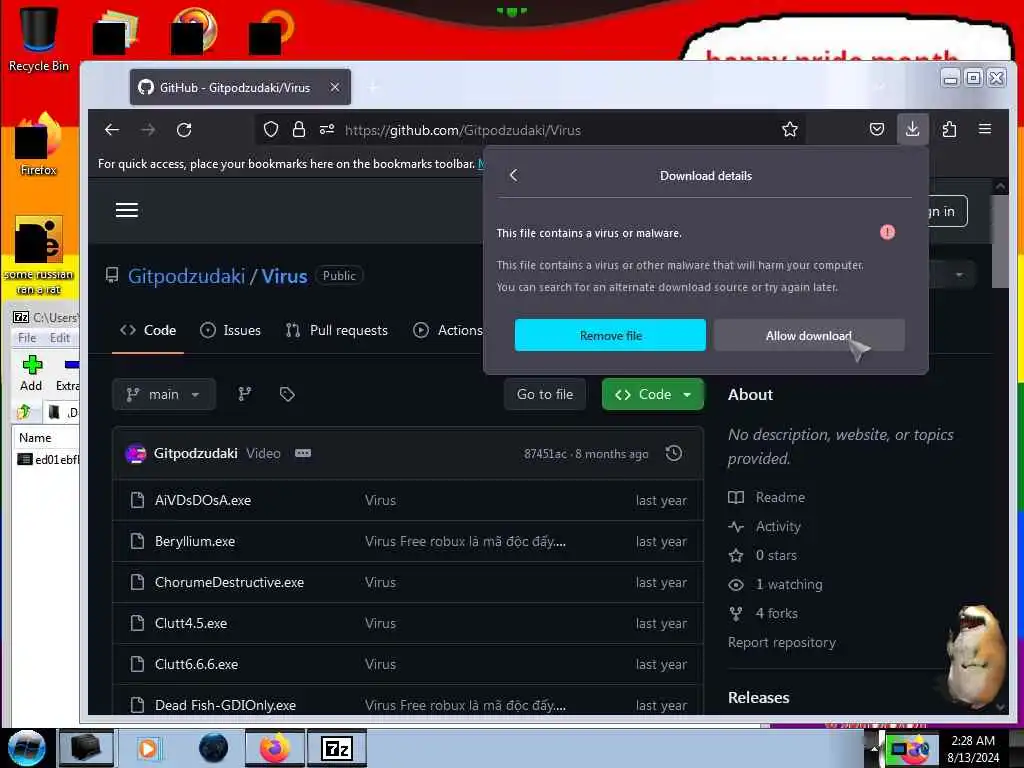
Task: Click the Name column header in 7-Zip
Action: click(x=35, y=438)
